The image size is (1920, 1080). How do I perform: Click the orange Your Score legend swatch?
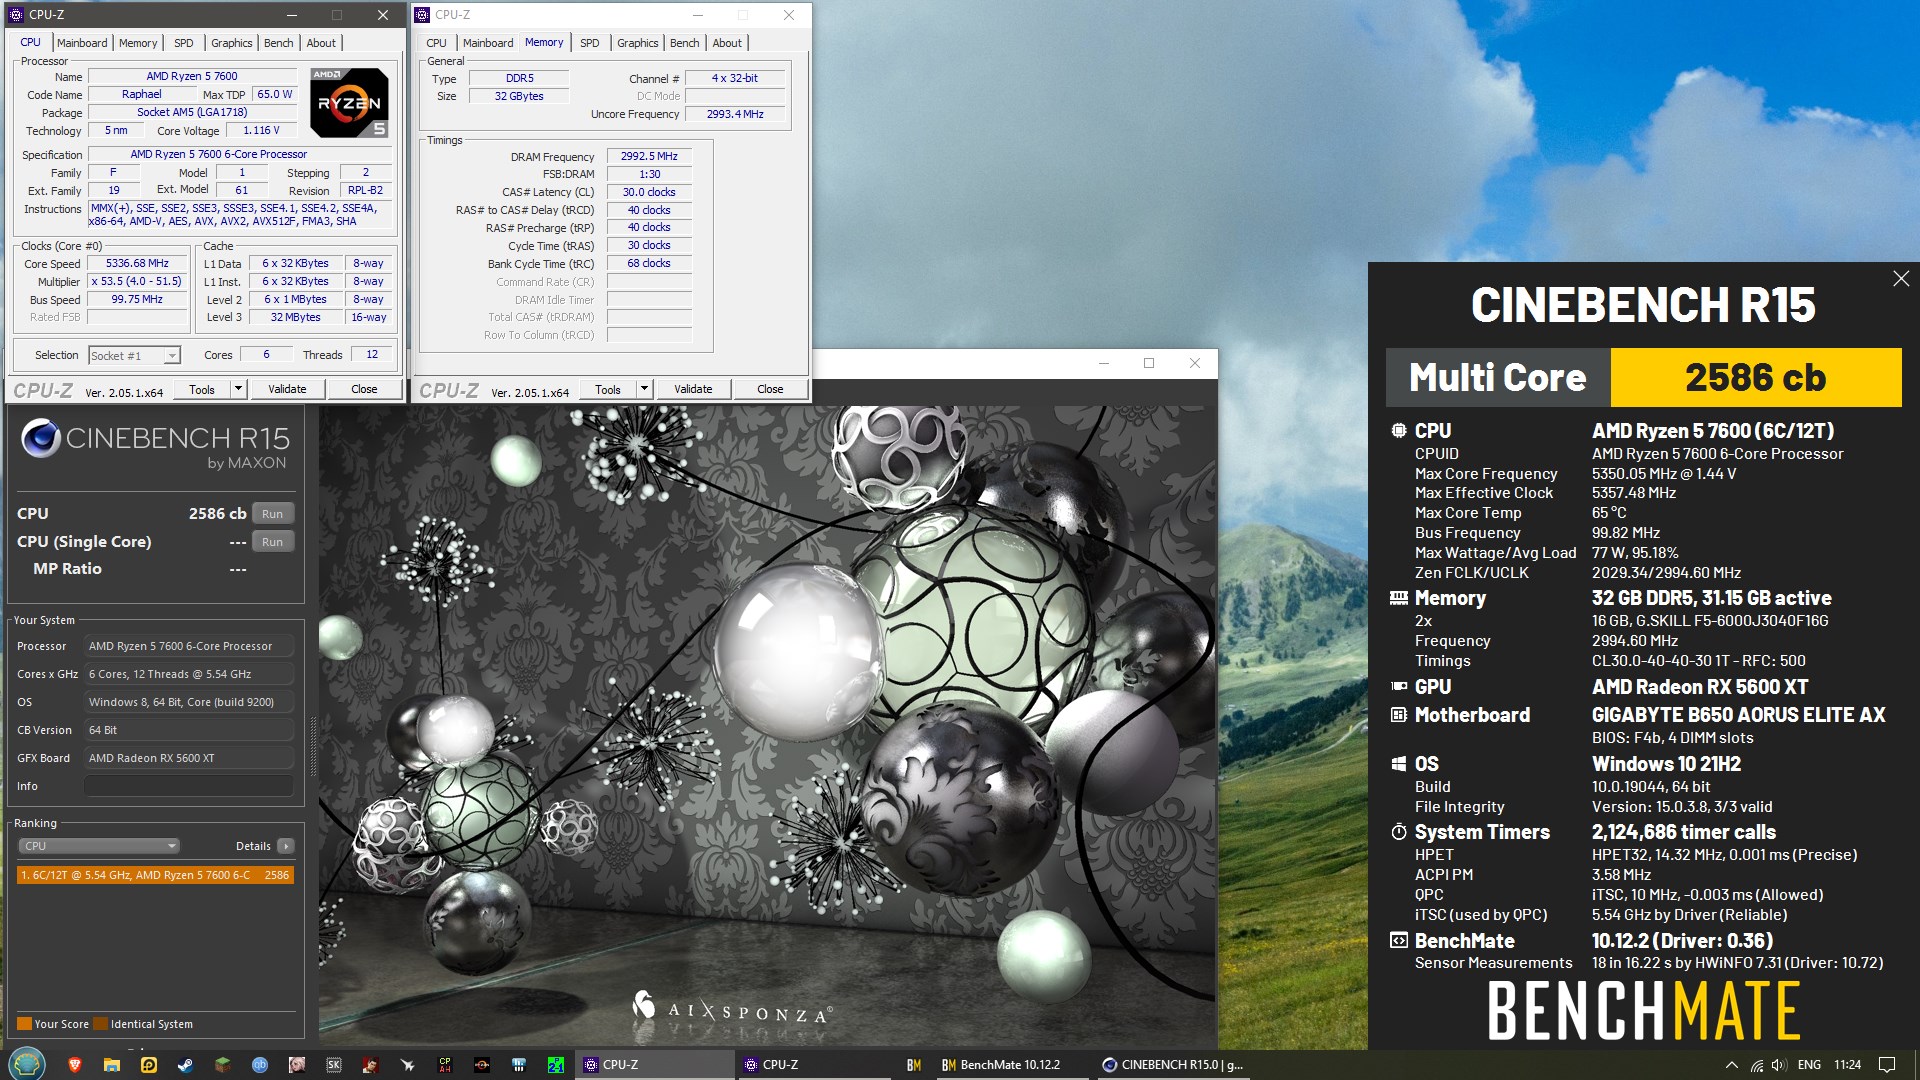pos(25,1024)
